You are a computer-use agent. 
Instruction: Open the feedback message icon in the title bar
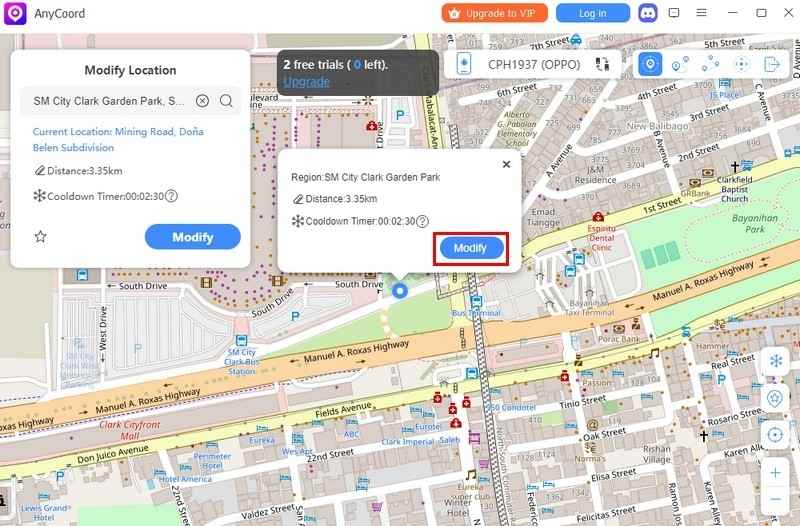(674, 13)
